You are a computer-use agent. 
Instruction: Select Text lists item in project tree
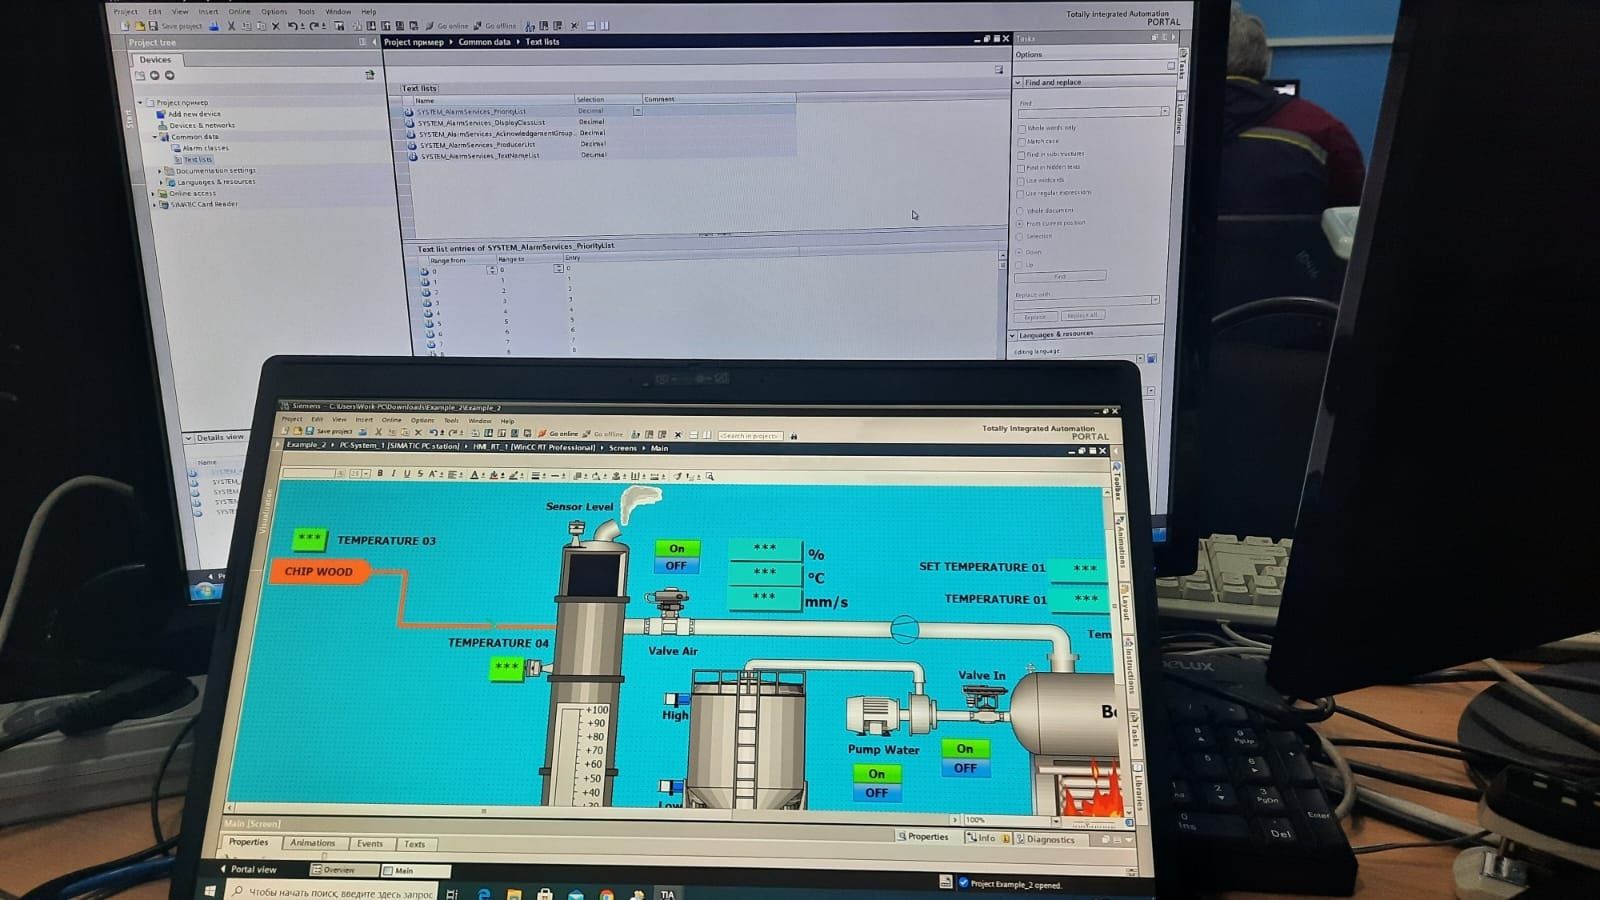(x=197, y=160)
